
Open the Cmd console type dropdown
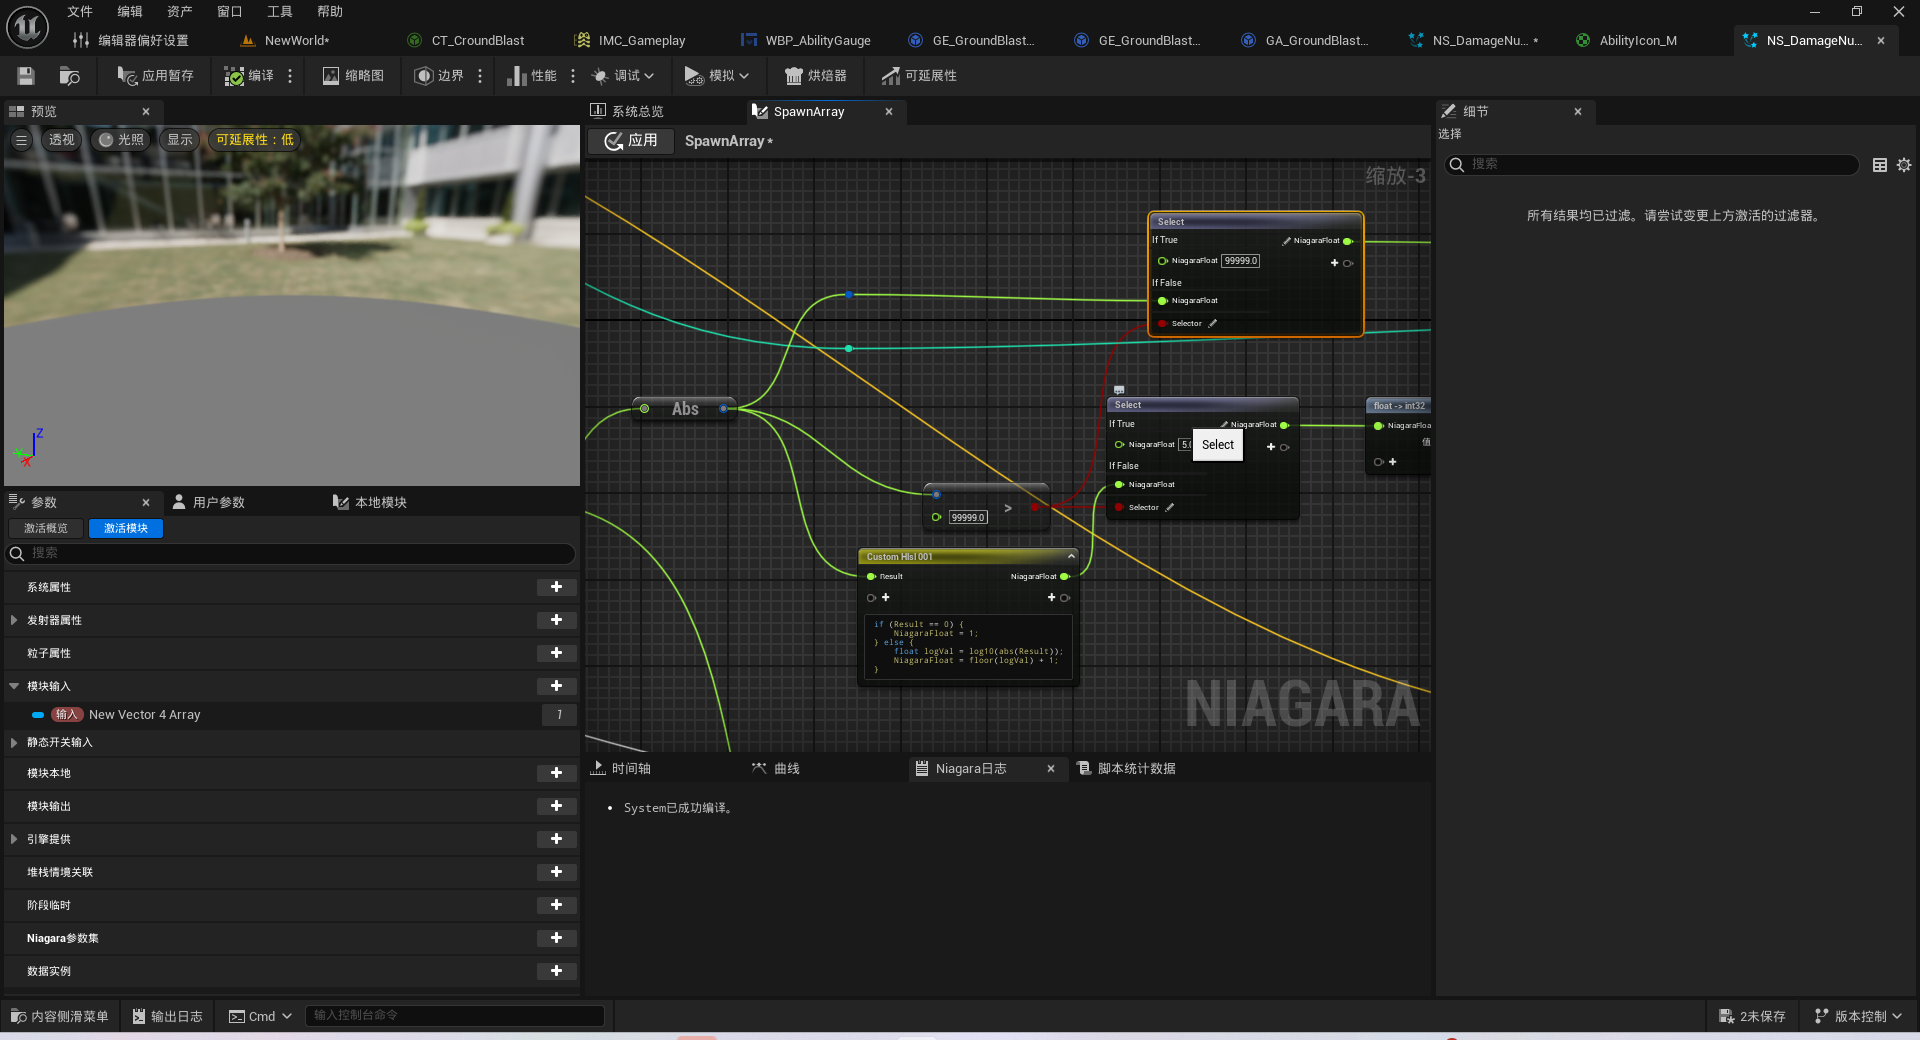click(x=260, y=1016)
